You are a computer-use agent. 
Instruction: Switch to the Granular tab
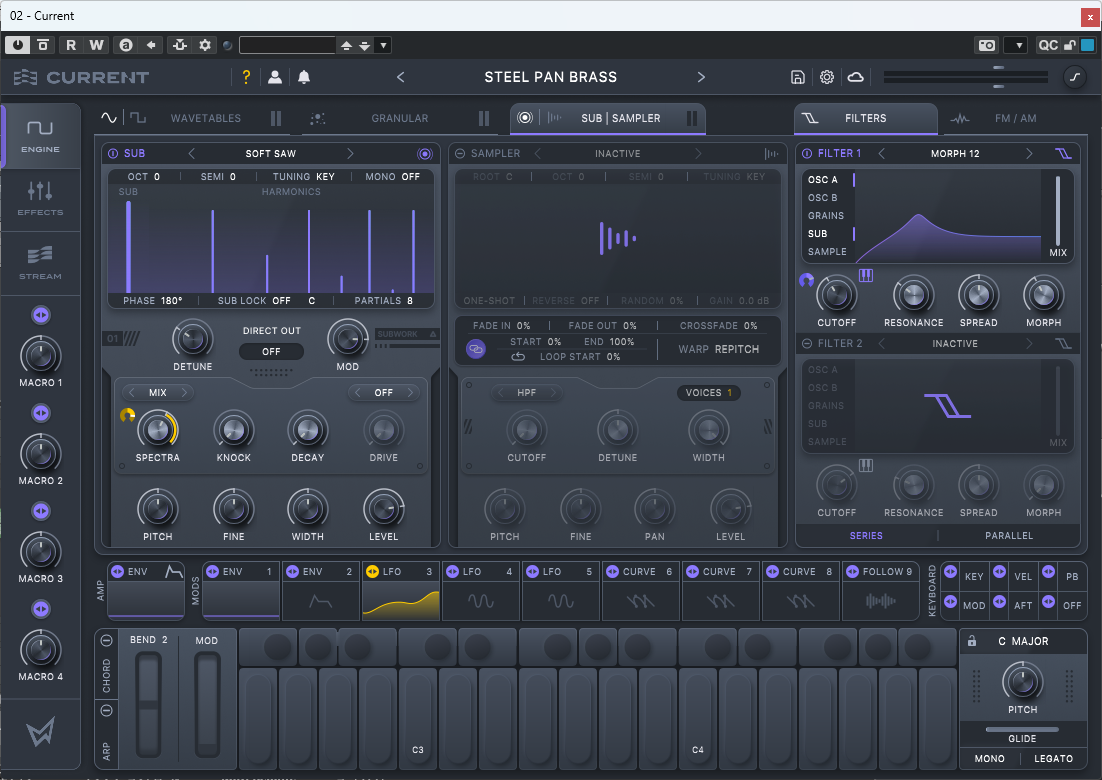coord(400,118)
